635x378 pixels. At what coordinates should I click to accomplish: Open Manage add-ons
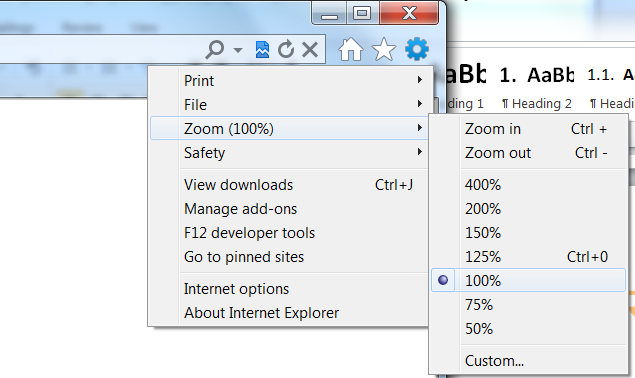pyautogui.click(x=289, y=209)
